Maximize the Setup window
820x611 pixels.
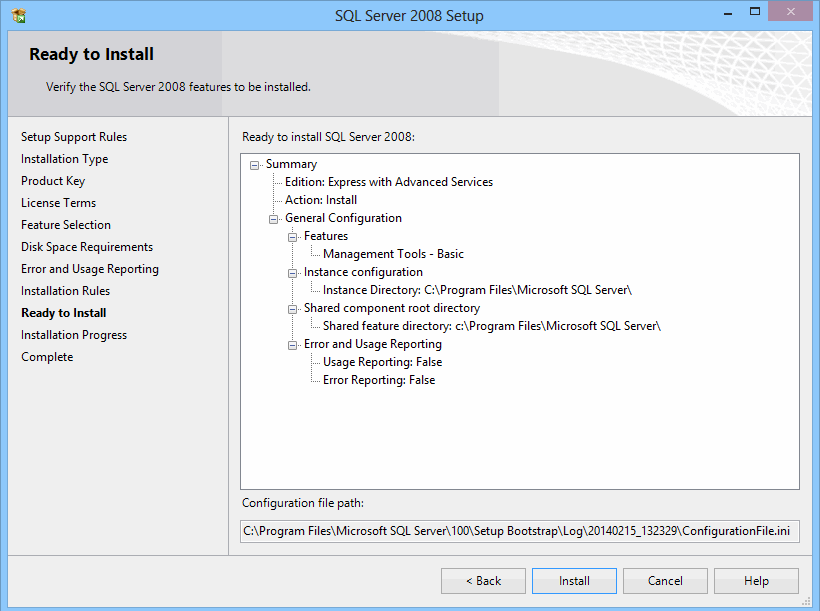click(x=755, y=12)
